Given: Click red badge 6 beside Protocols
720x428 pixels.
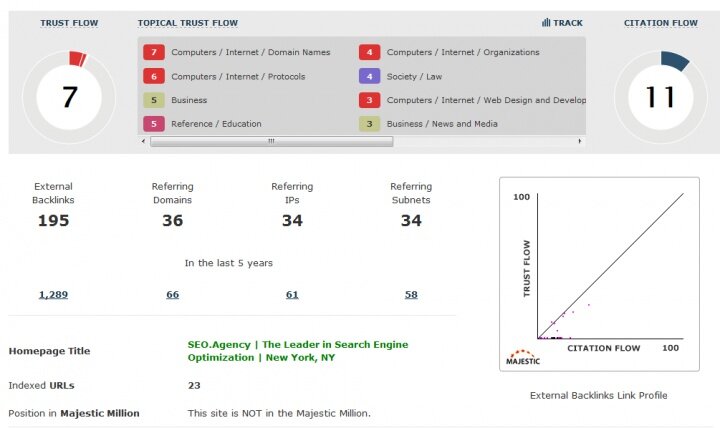Looking at the screenshot, I should (154, 76).
